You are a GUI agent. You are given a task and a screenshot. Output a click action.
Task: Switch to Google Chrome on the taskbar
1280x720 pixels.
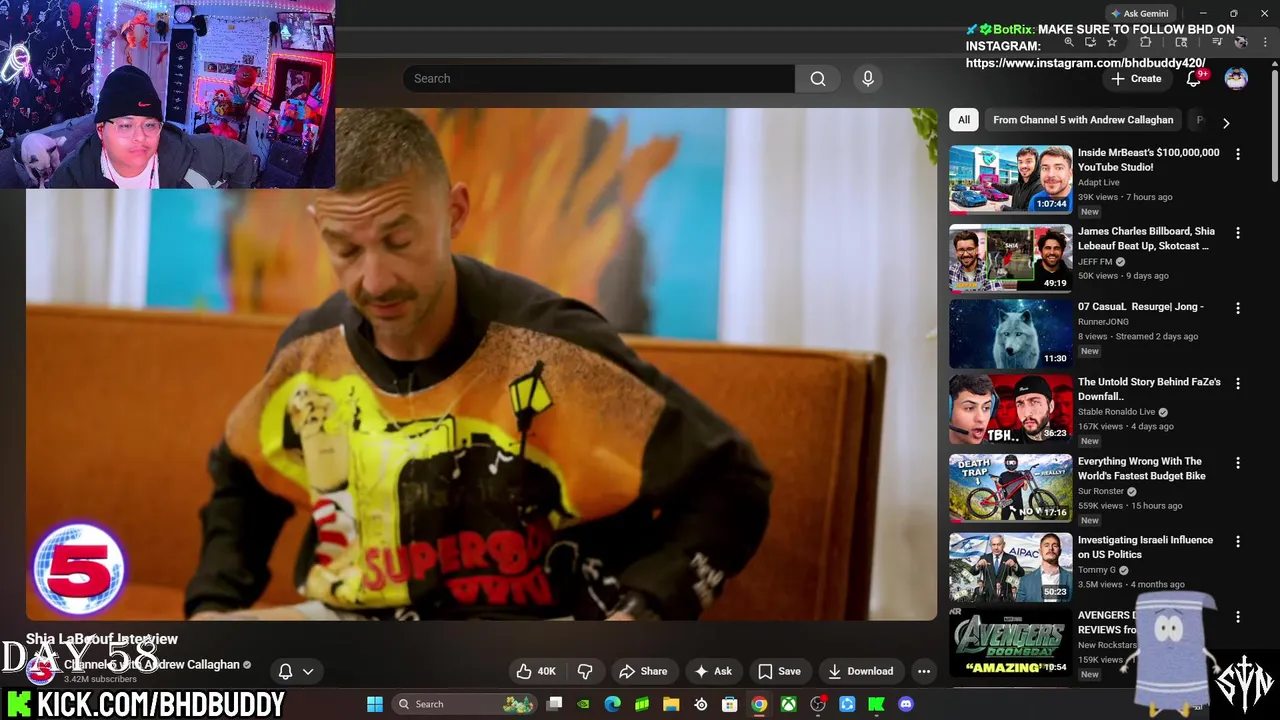(759, 704)
